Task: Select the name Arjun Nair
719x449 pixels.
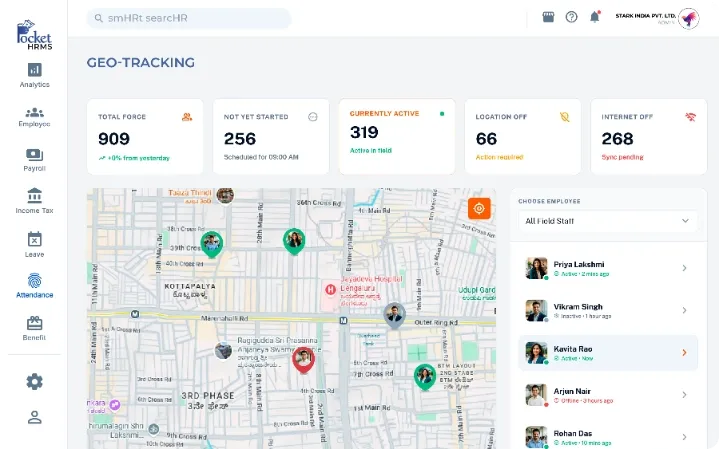Action: [572, 391]
